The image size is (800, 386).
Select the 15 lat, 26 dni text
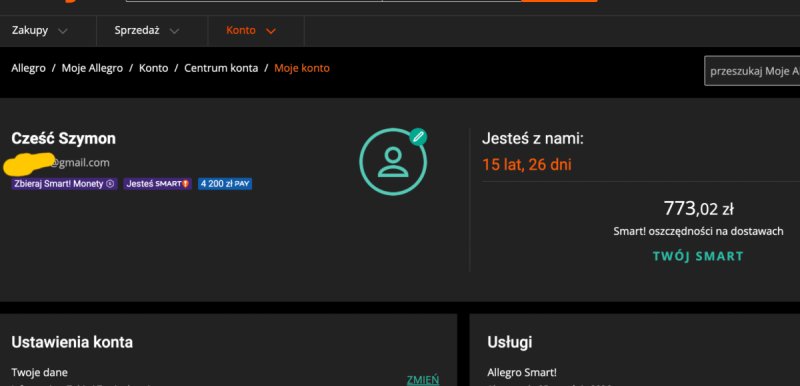[527, 165]
